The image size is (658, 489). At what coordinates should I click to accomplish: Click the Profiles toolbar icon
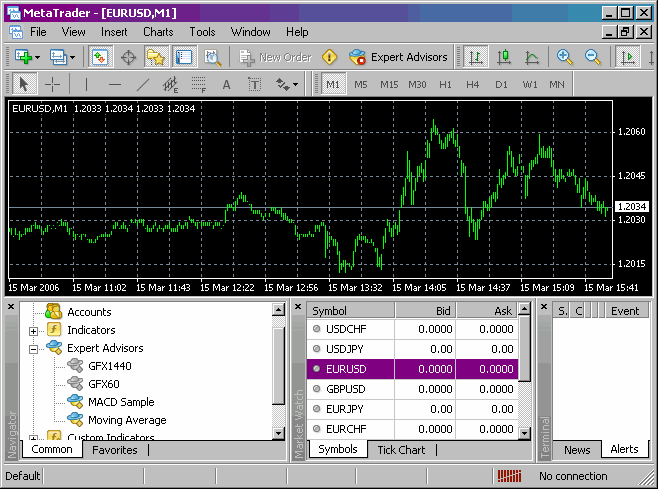click(x=58, y=57)
